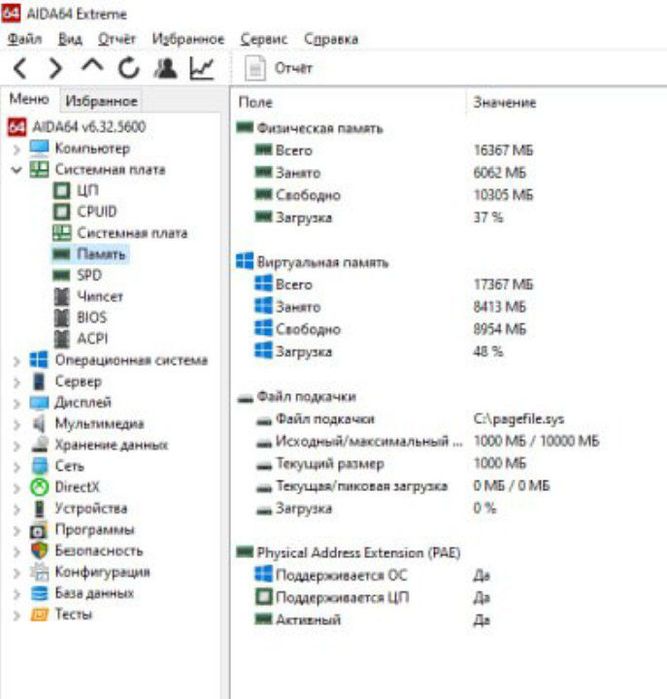The height and width of the screenshot is (699, 667).
Task: Expand the Сеть node
Action: point(16,467)
